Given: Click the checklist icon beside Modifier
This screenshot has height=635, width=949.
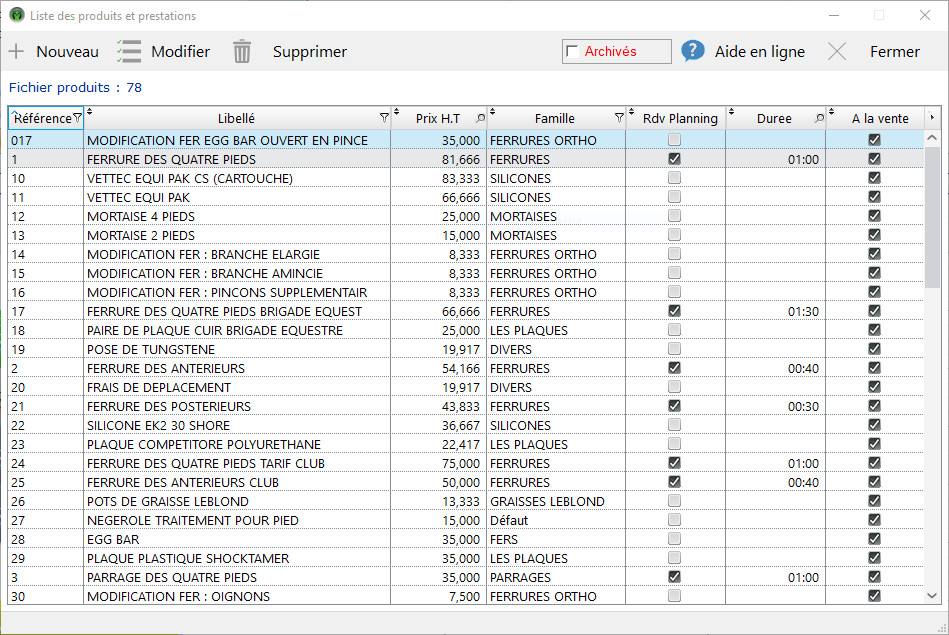Looking at the screenshot, I should tap(129, 51).
